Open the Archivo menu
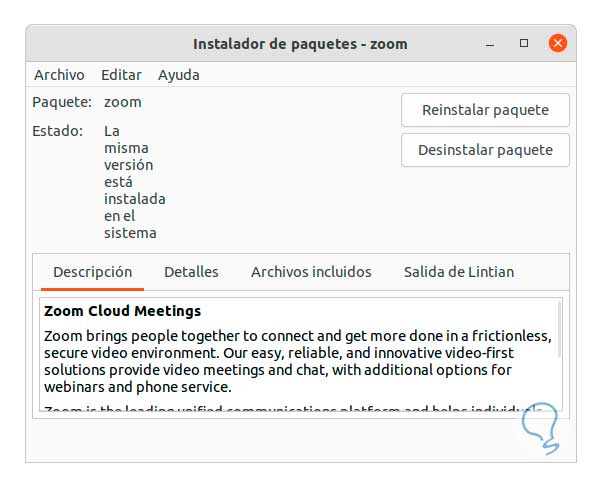The width and height of the screenshot is (602, 489). [x=59, y=75]
